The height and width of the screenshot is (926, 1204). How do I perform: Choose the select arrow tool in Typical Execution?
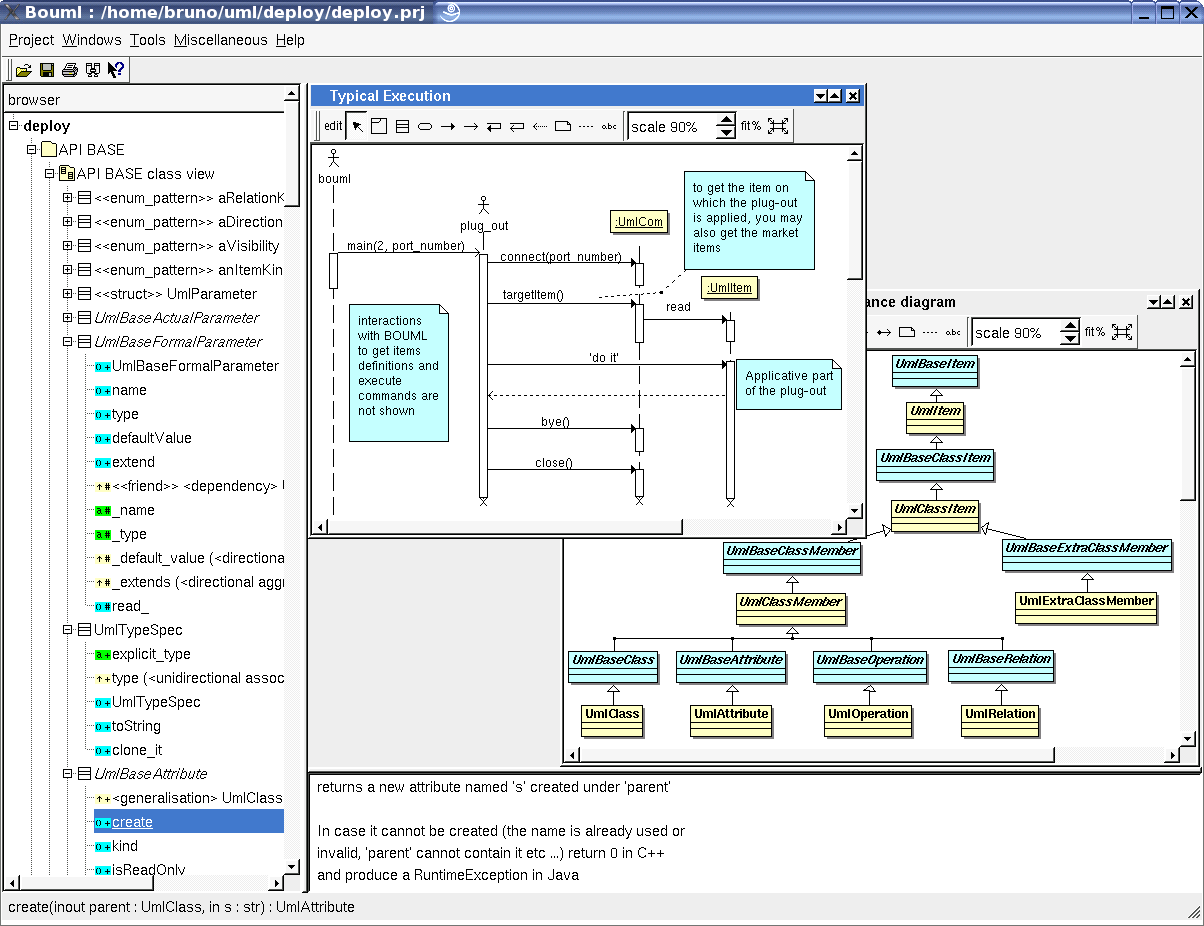[357, 127]
